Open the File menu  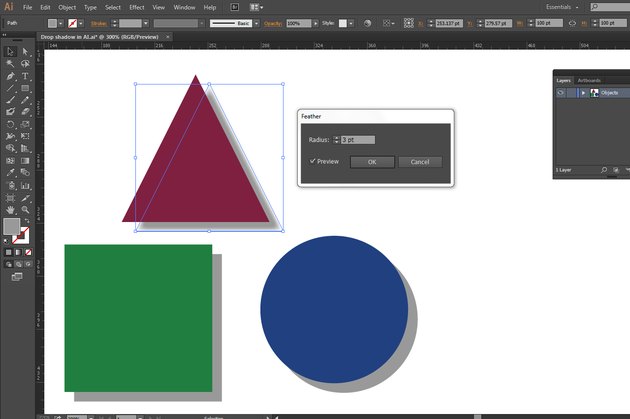coord(27,7)
